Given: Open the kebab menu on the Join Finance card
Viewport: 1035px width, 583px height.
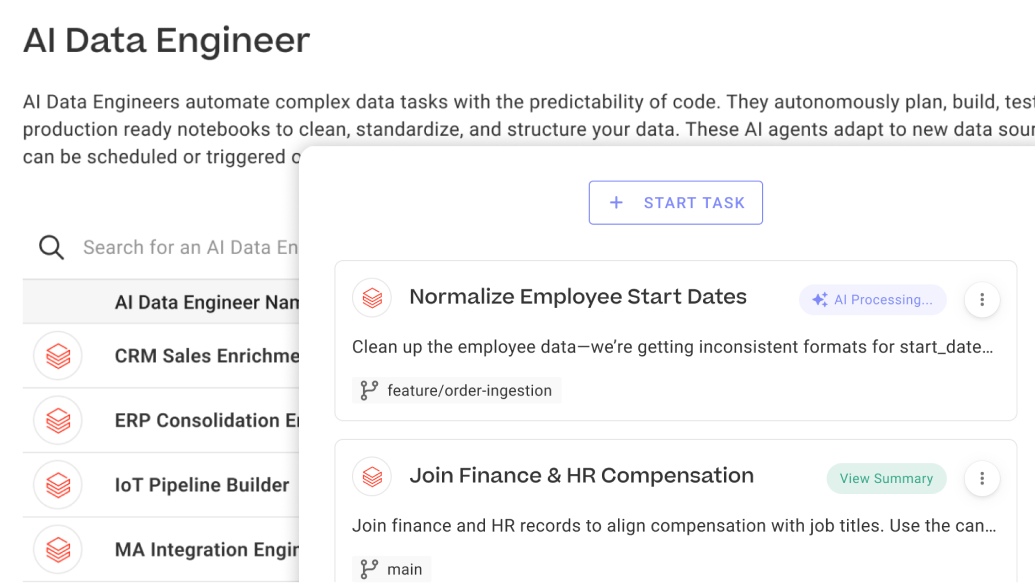Looking at the screenshot, I should [982, 478].
